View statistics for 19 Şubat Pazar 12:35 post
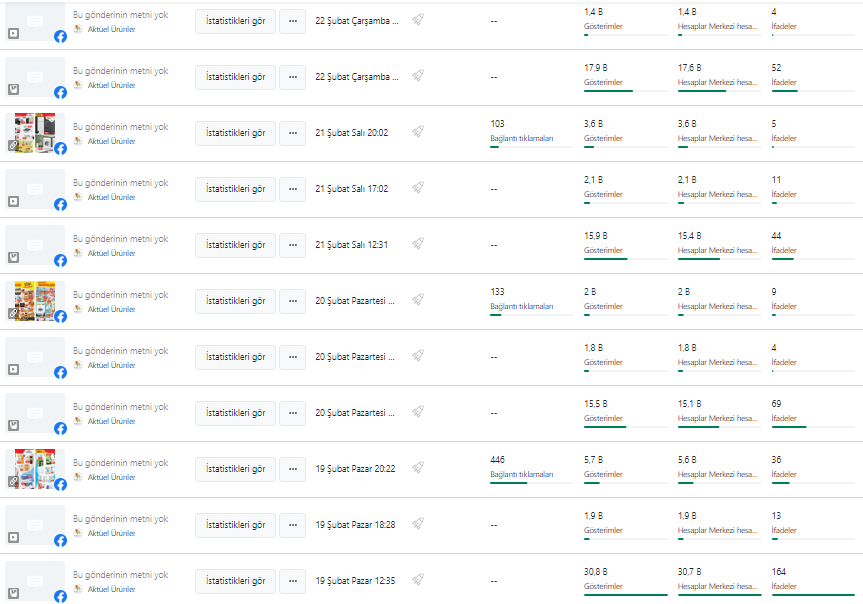Viewport: 863px width, 604px height. (236, 581)
